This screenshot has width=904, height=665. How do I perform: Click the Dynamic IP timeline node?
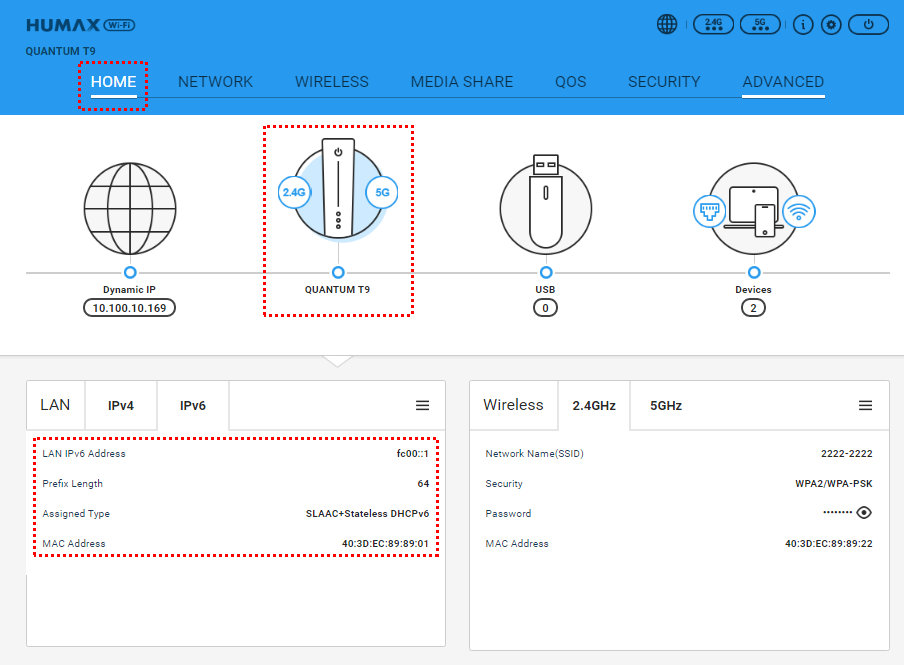click(x=130, y=272)
